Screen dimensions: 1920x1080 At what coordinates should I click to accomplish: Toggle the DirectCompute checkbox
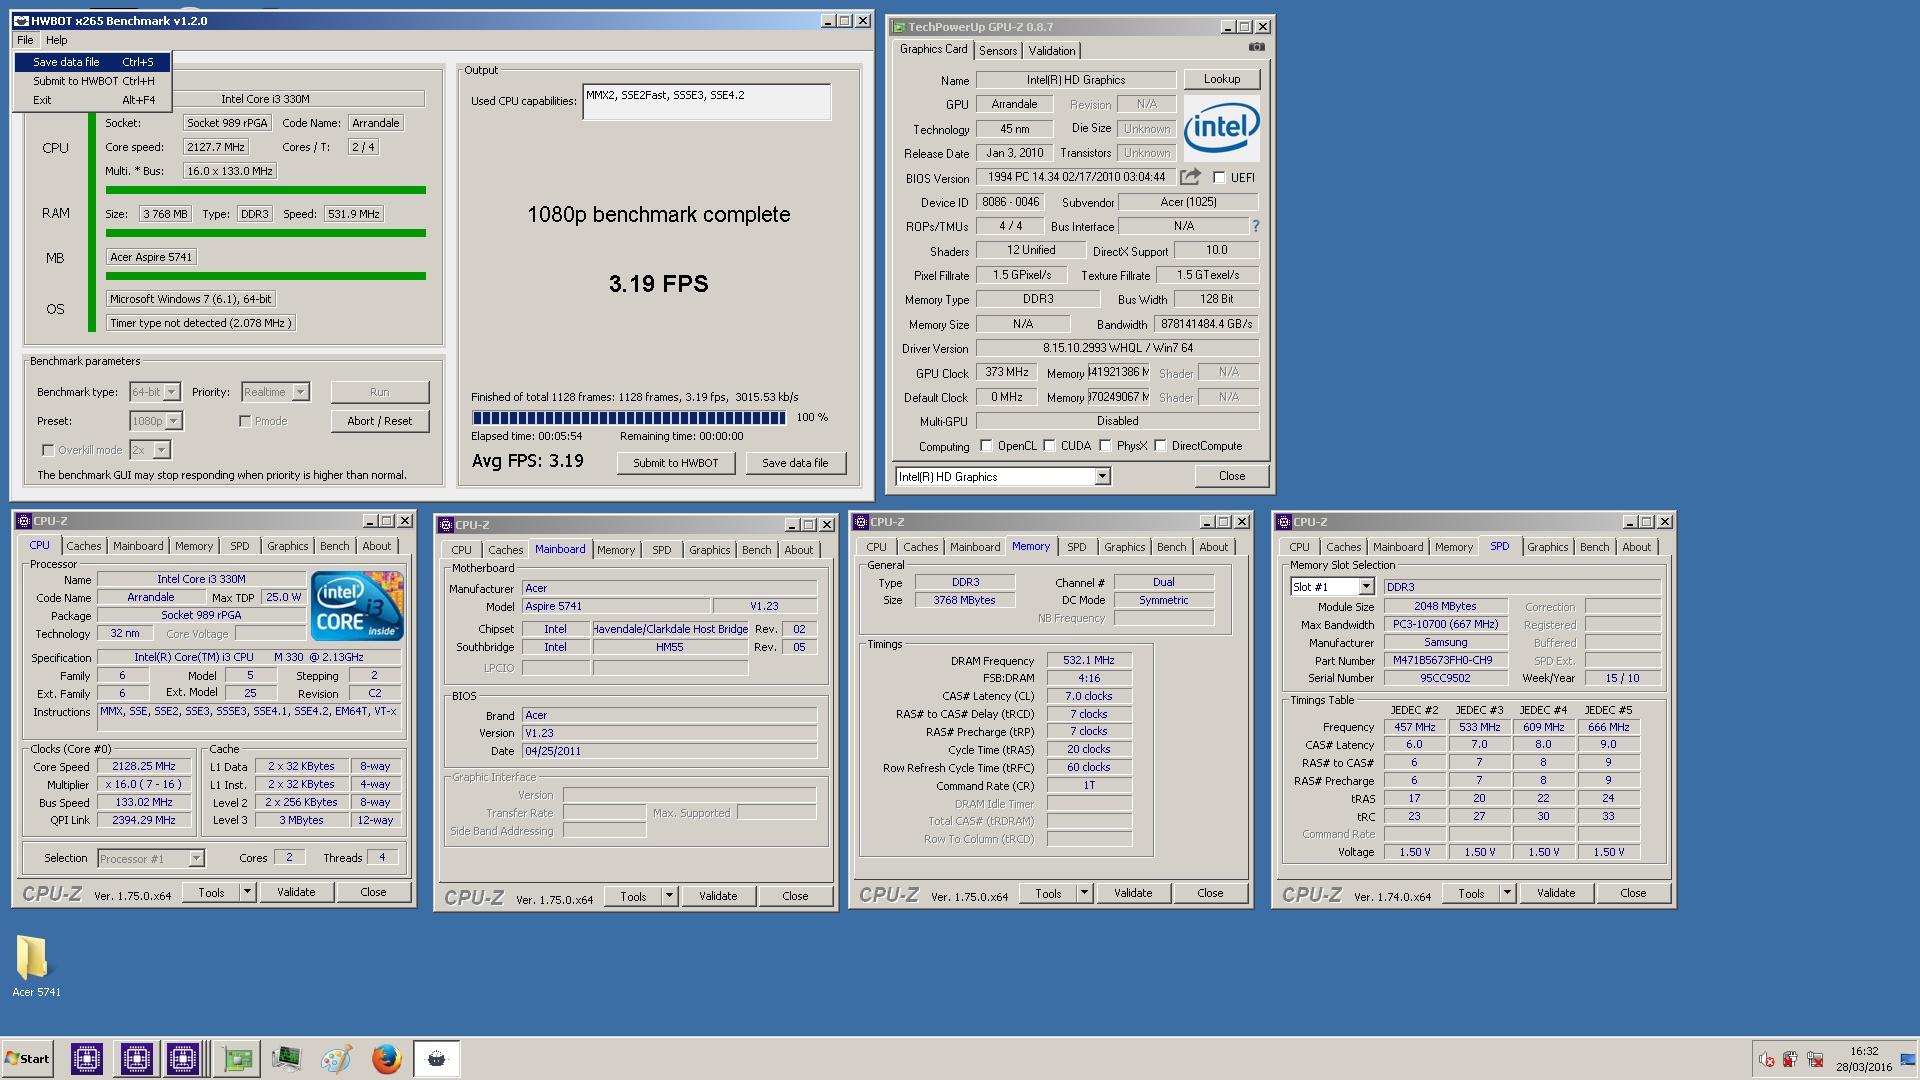click(x=1160, y=446)
